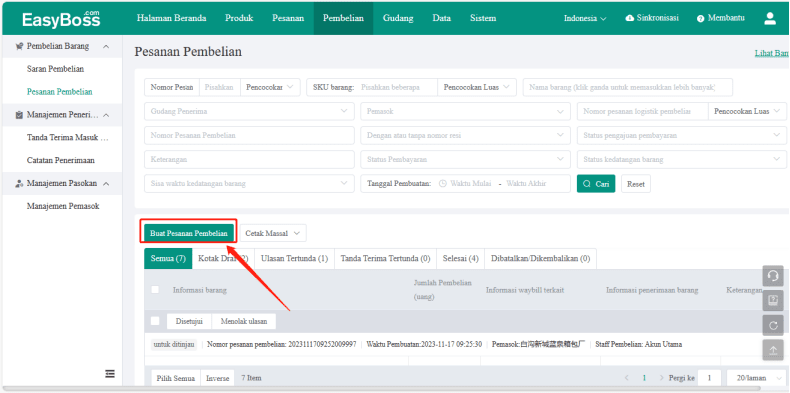
Task: Open the Pesanan menu
Action: pos(288,18)
